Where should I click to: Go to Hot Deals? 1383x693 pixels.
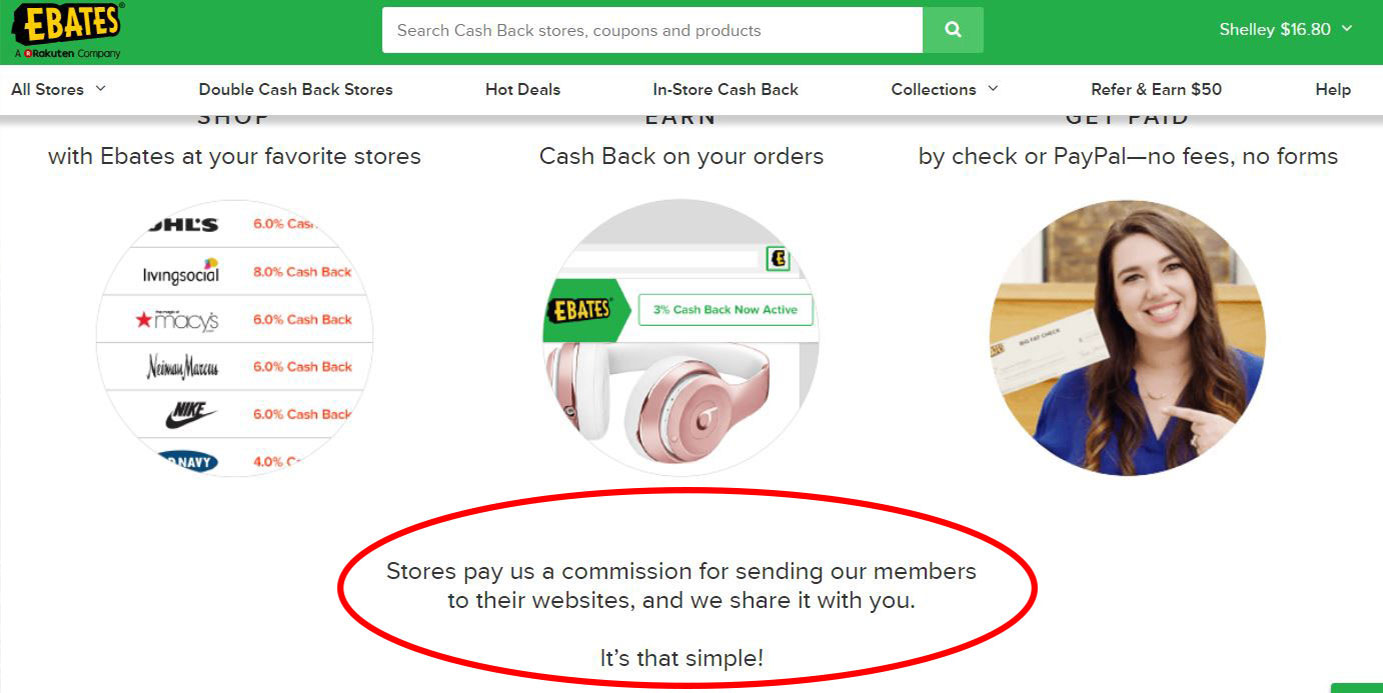523,89
